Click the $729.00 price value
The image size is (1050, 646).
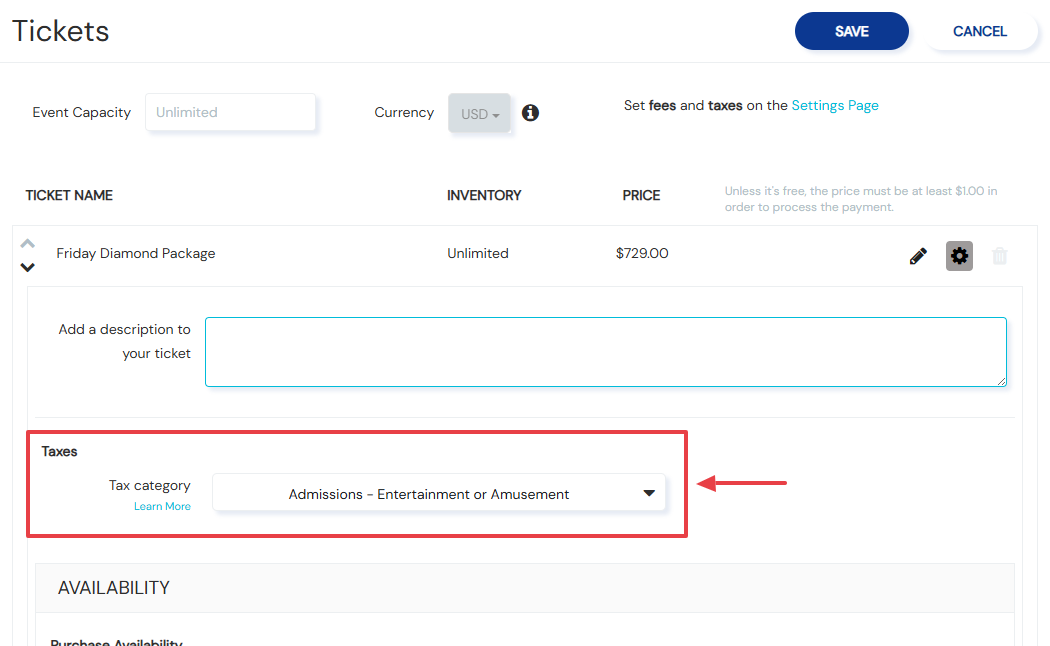click(x=642, y=253)
